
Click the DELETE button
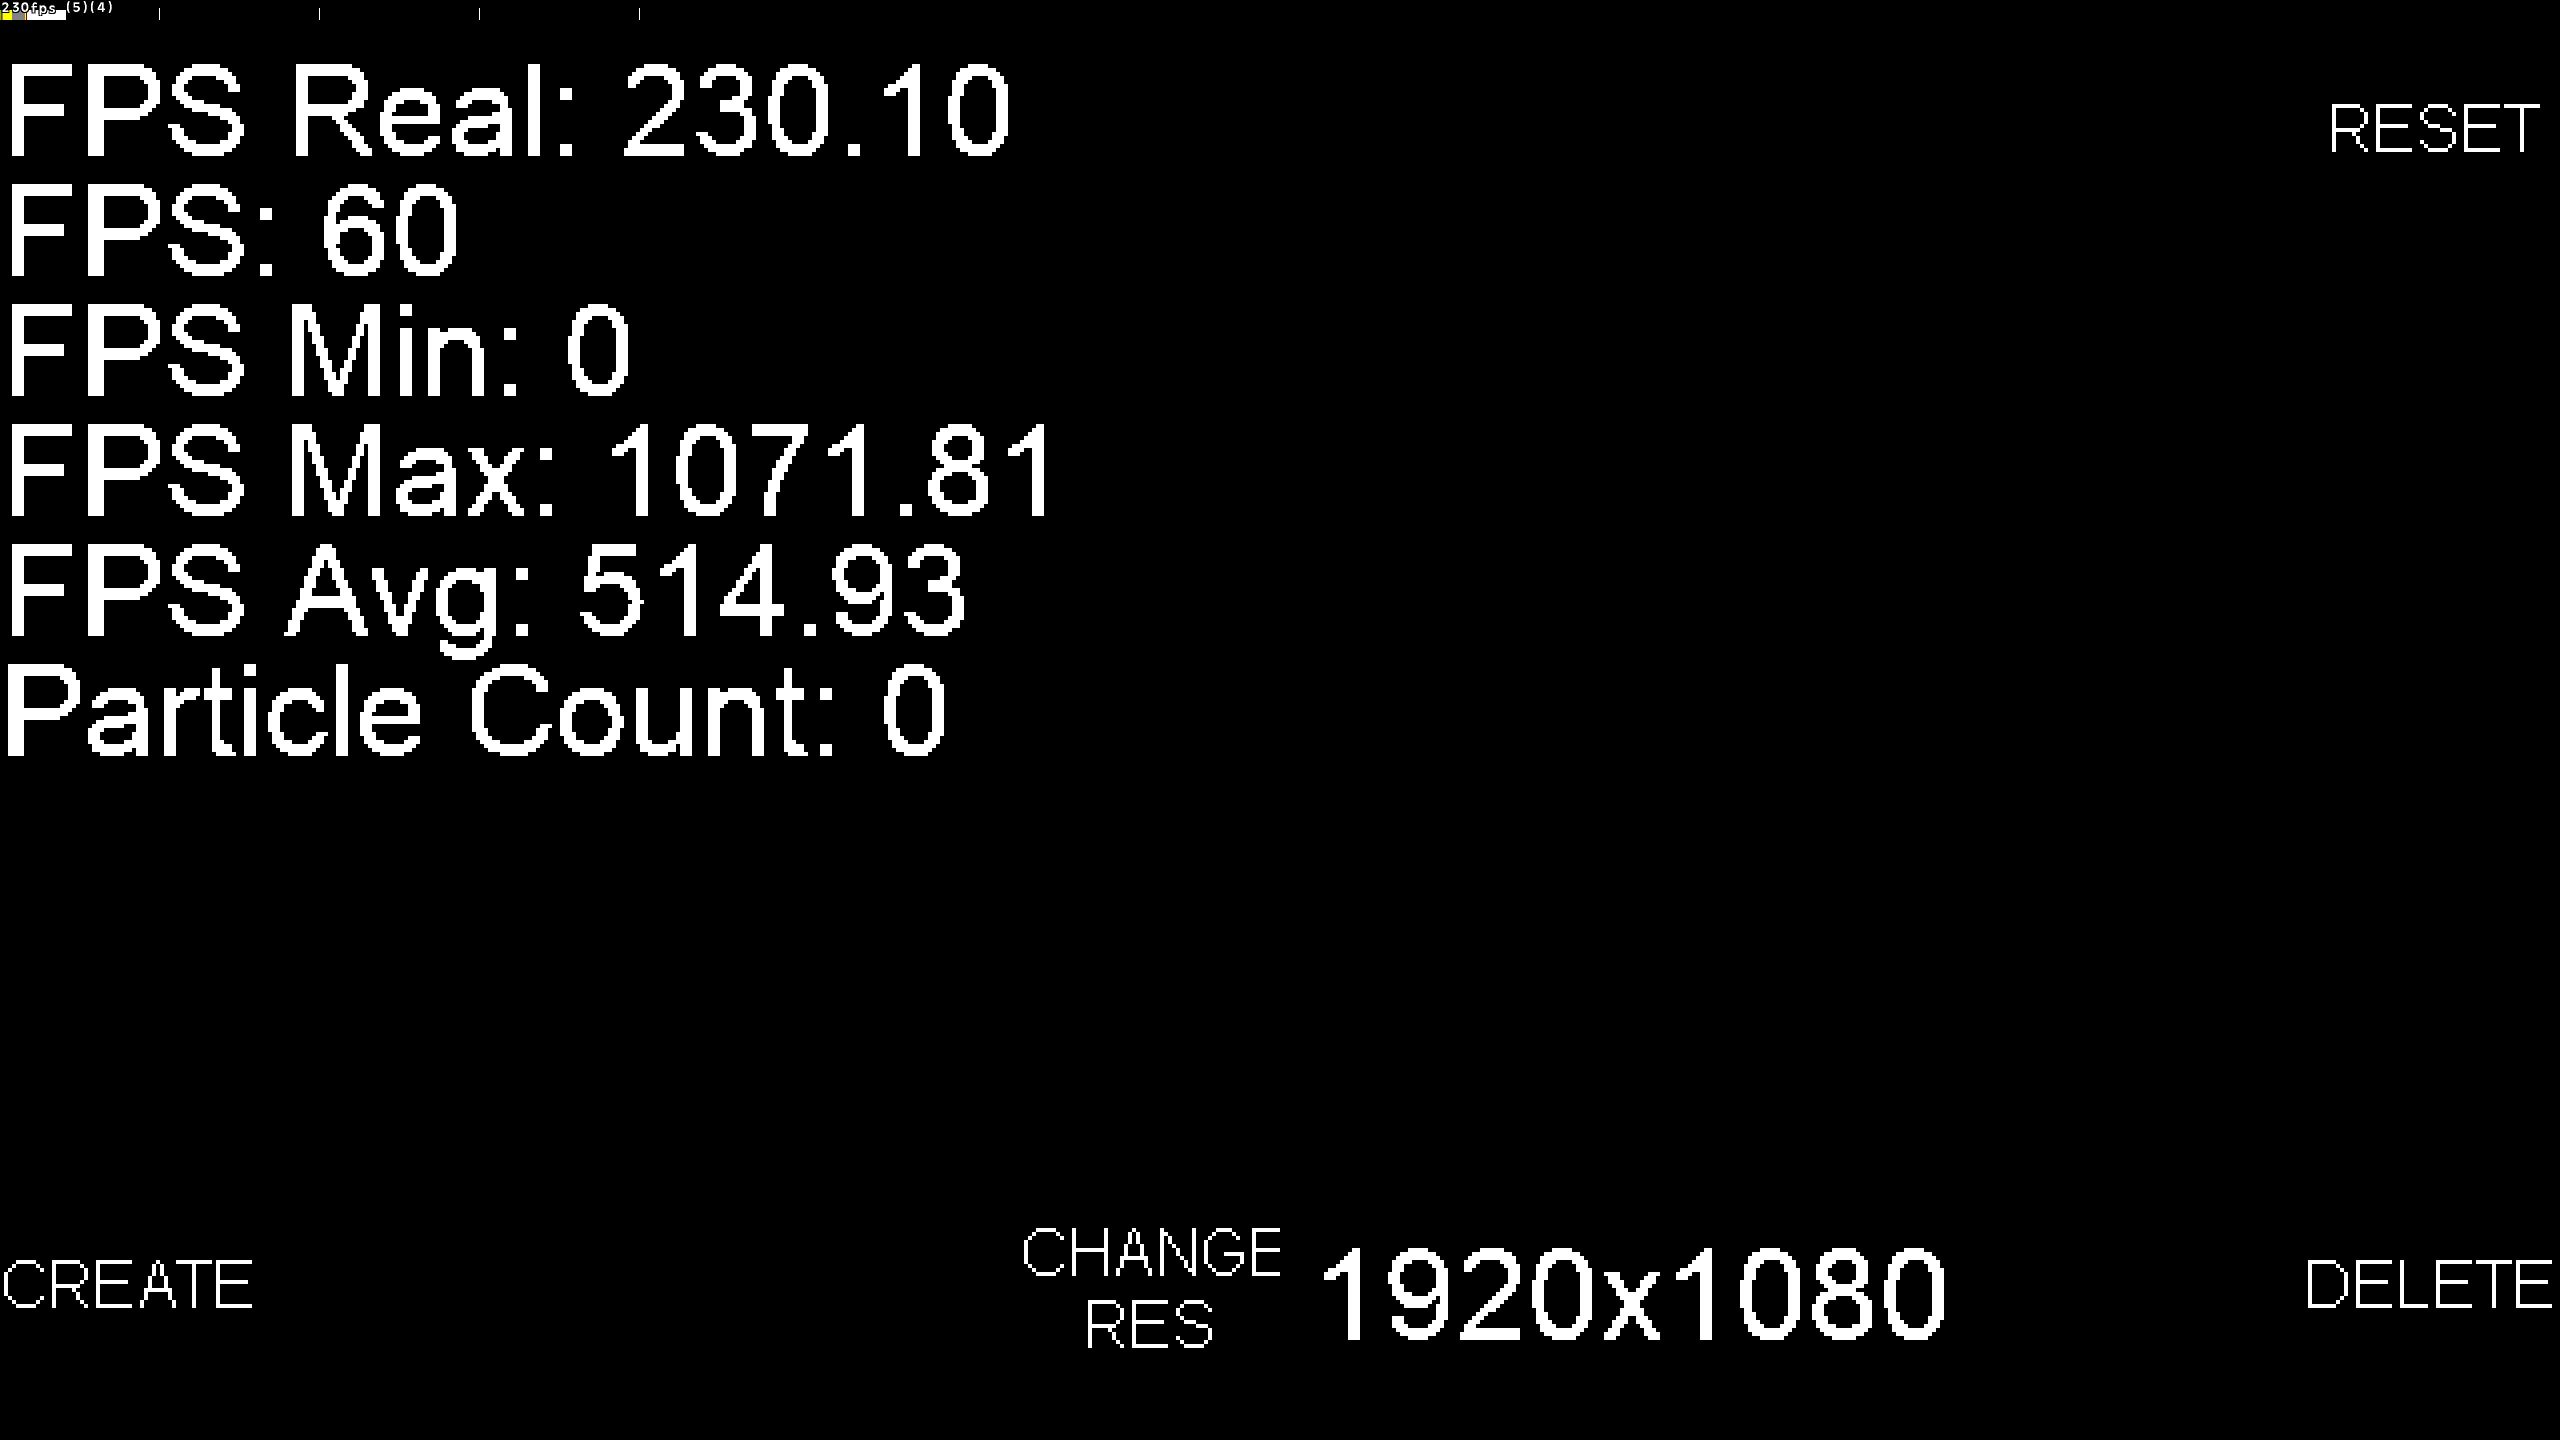pyautogui.click(x=2430, y=1285)
